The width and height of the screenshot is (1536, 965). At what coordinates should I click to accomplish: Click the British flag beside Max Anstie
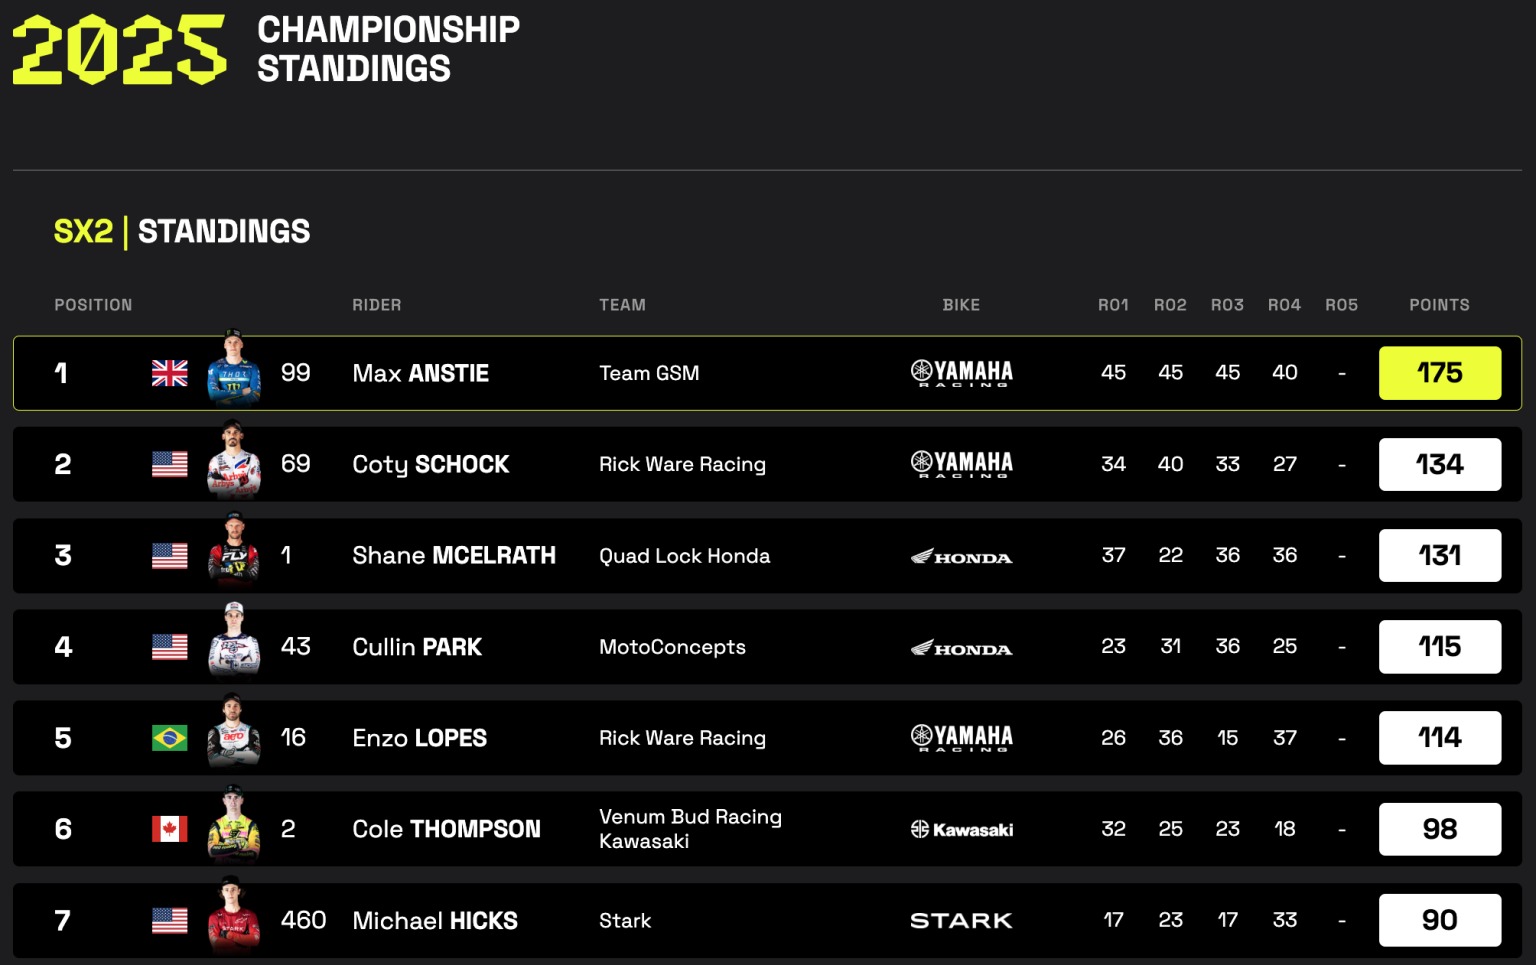tap(169, 373)
